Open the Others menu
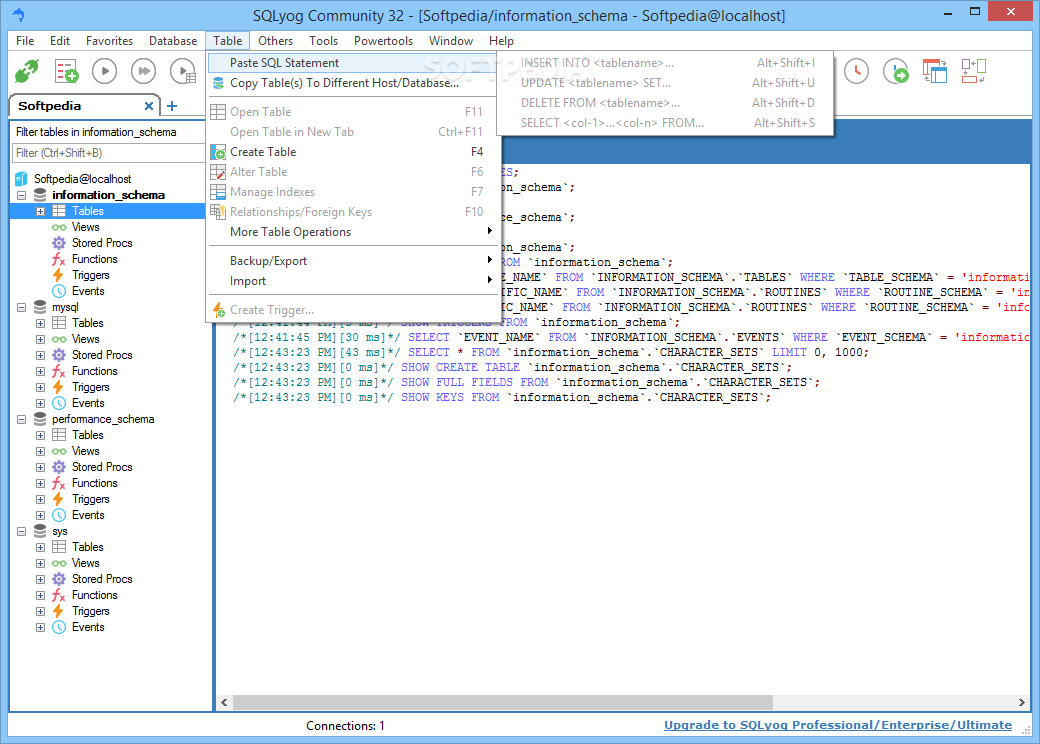The image size is (1040, 744). pos(275,40)
